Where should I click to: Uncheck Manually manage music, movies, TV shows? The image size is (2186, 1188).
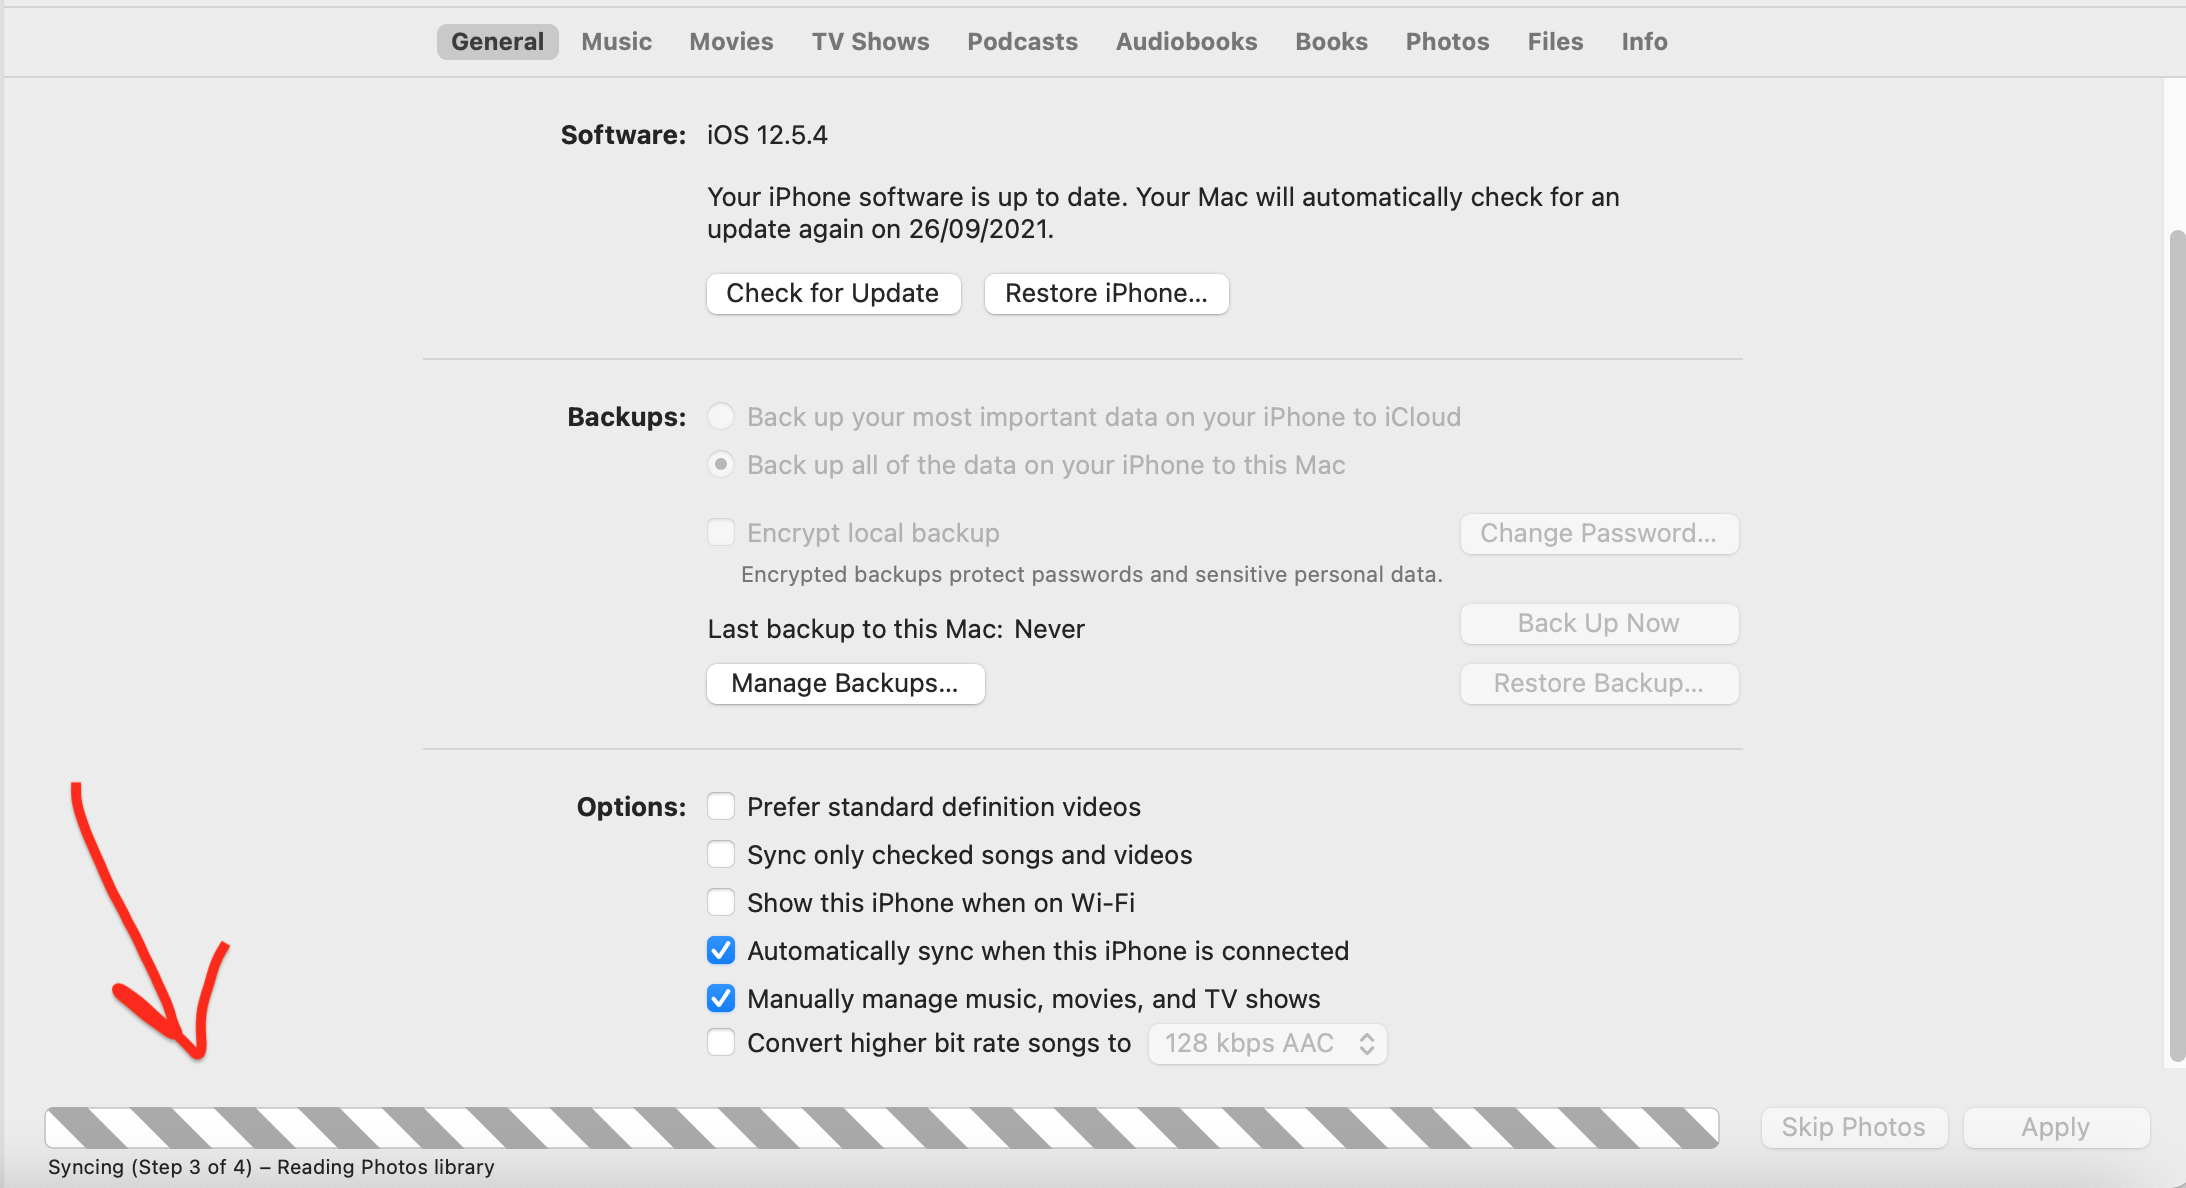coord(721,998)
